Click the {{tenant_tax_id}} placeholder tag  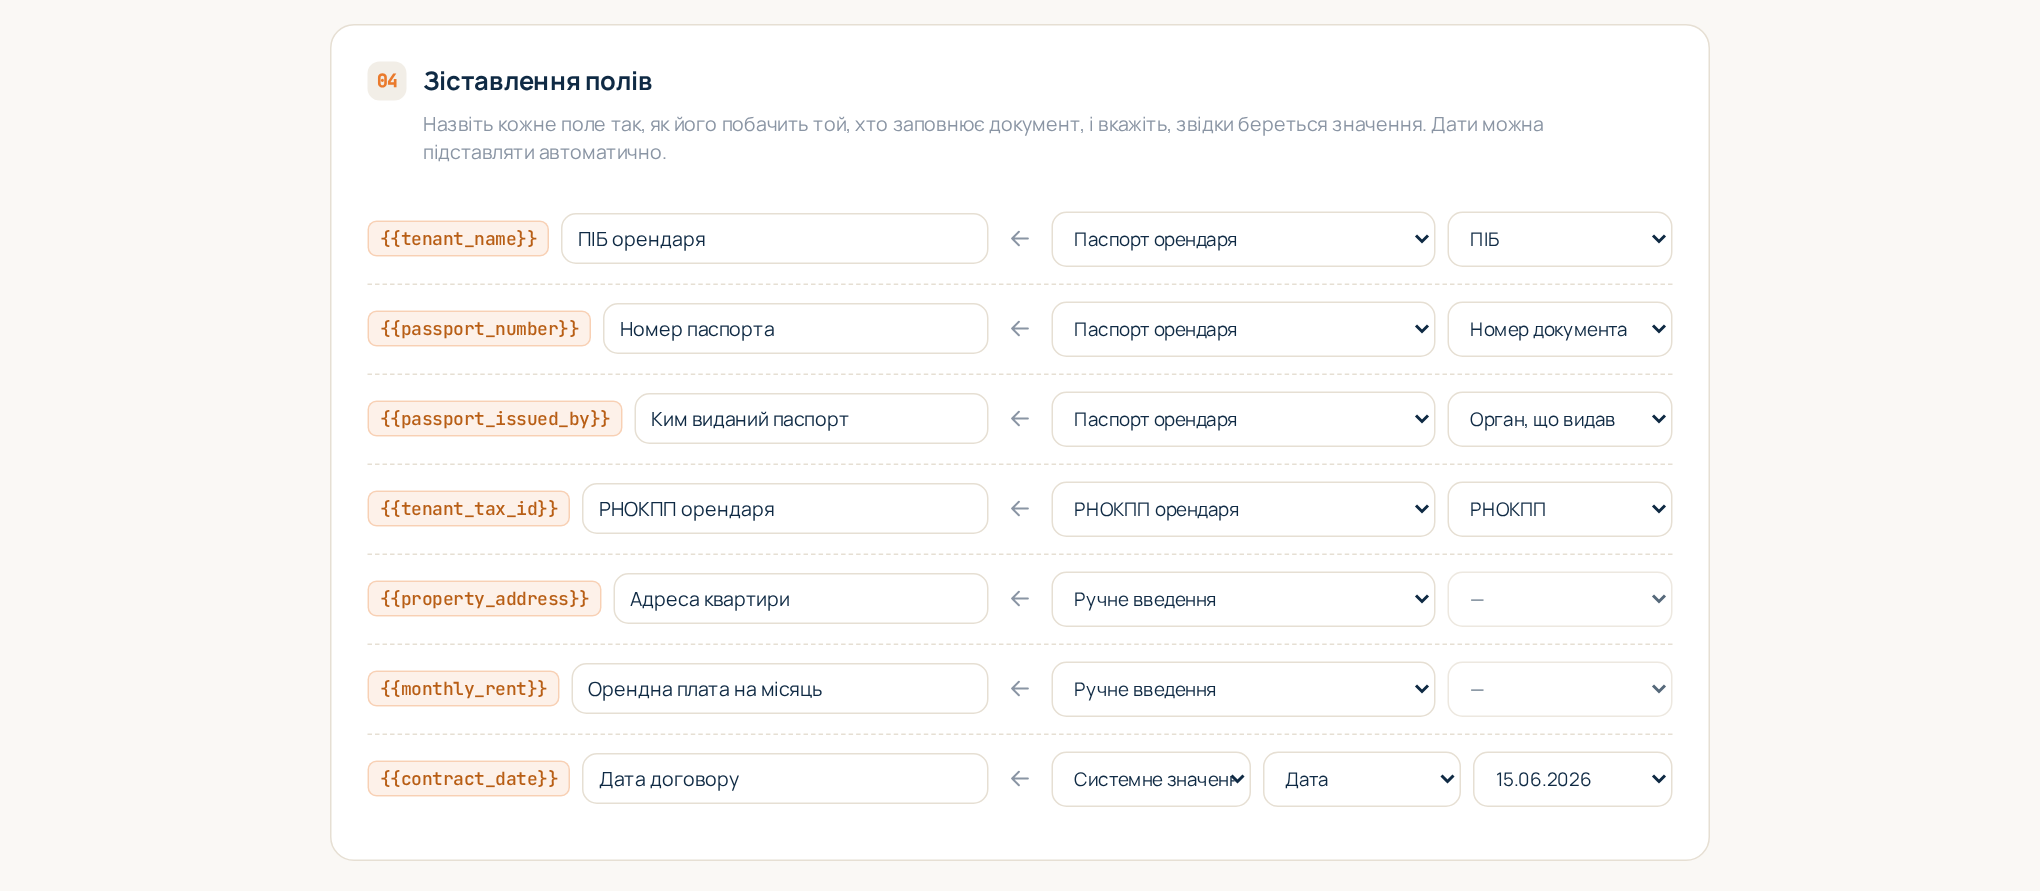469,509
